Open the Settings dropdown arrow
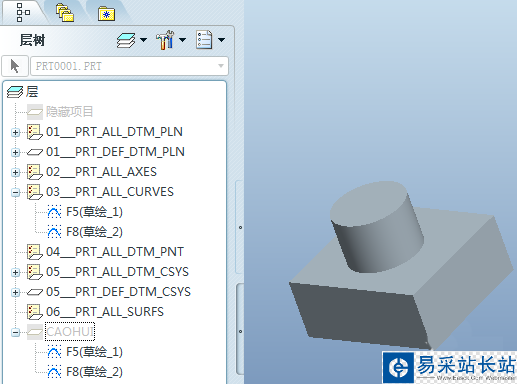Viewport: 517px width, 384px height. pyautogui.click(x=182, y=40)
